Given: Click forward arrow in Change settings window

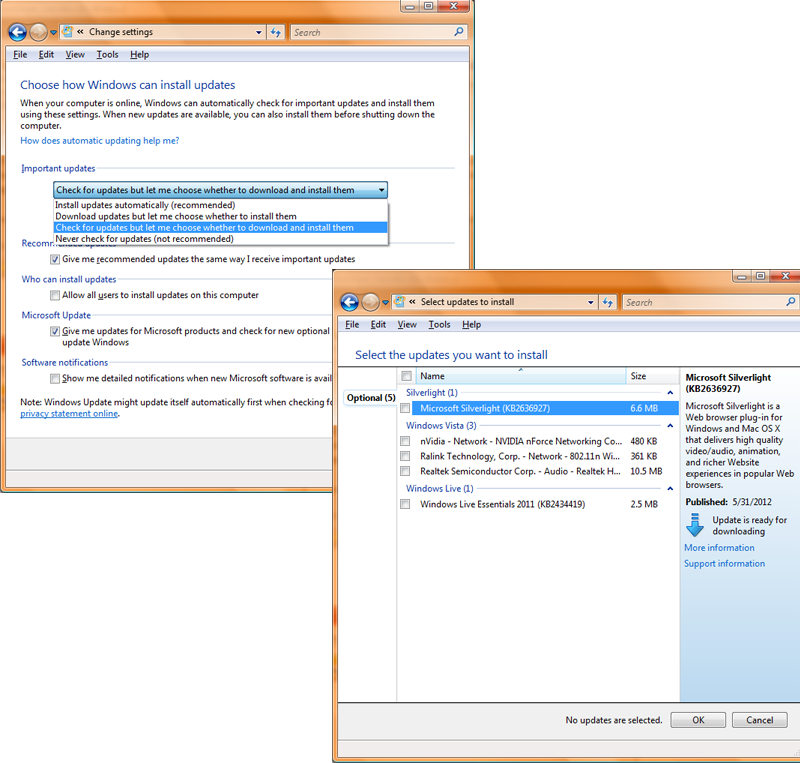Looking at the screenshot, I should (x=38, y=32).
